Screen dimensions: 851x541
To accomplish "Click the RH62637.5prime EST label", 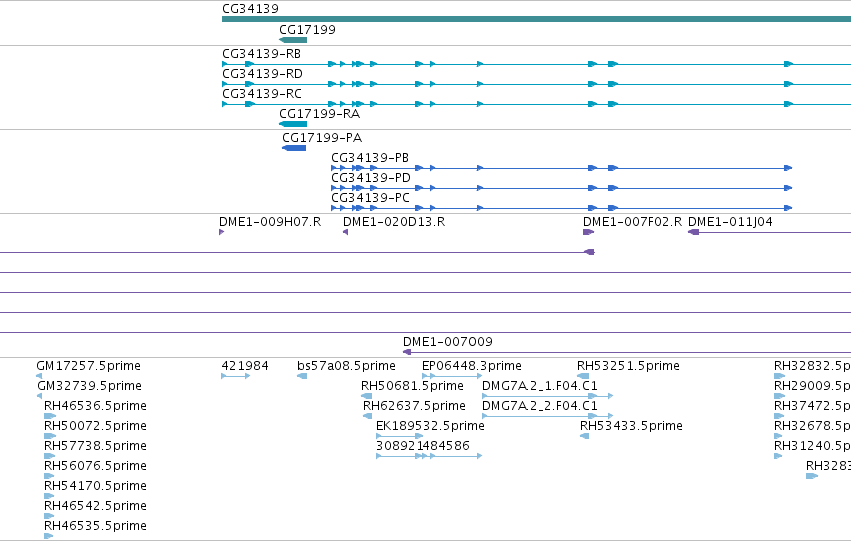I will click(414, 406).
